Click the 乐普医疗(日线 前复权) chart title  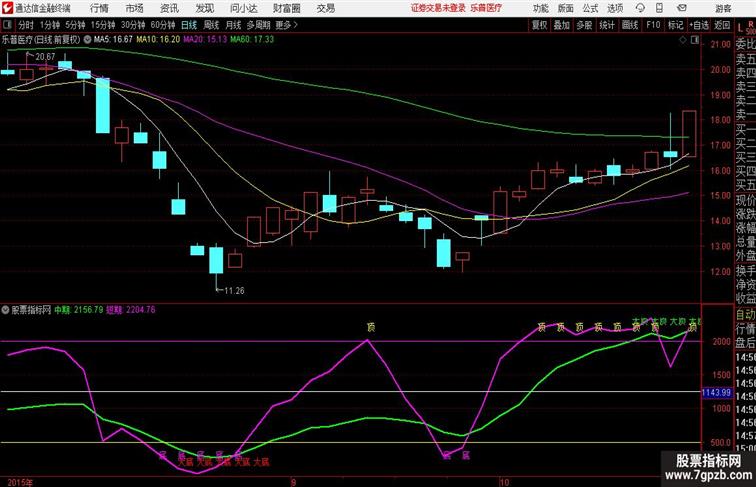click(41, 40)
